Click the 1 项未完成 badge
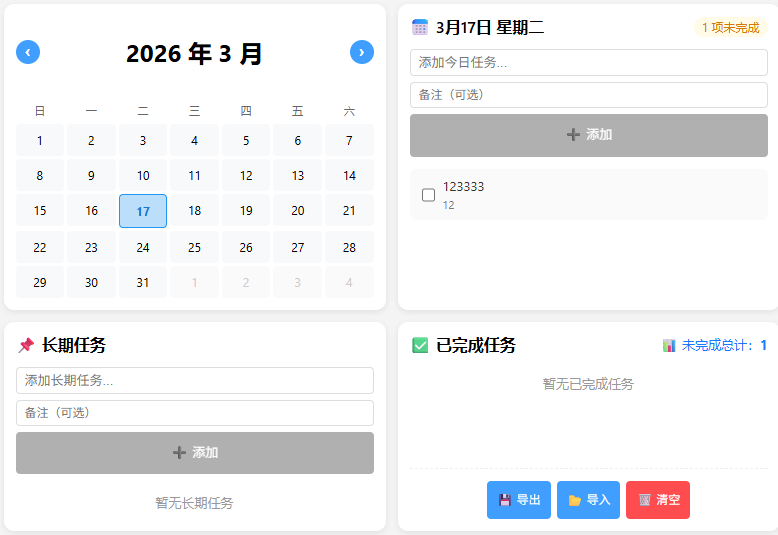The height and width of the screenshot is (535, 778). pyautogui.click(x=730, y=28)
